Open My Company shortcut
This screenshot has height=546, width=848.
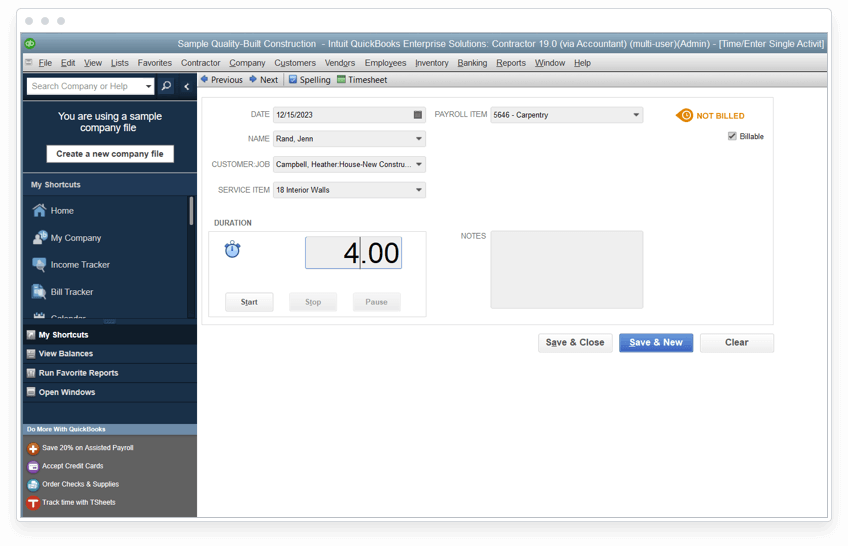click(67, 237)
